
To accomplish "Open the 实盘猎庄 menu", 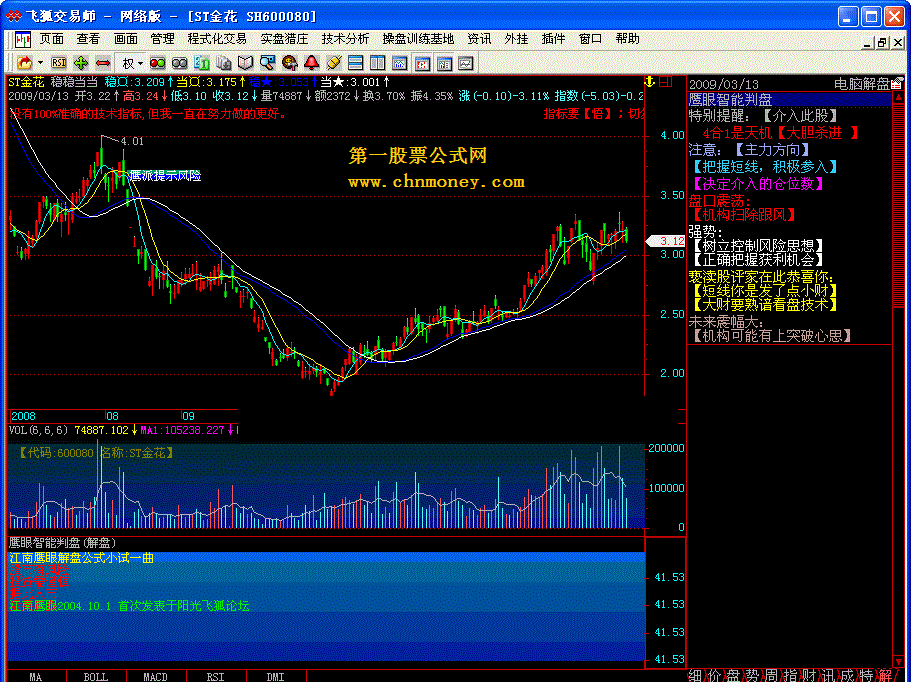I will click(x=284, y=39).
